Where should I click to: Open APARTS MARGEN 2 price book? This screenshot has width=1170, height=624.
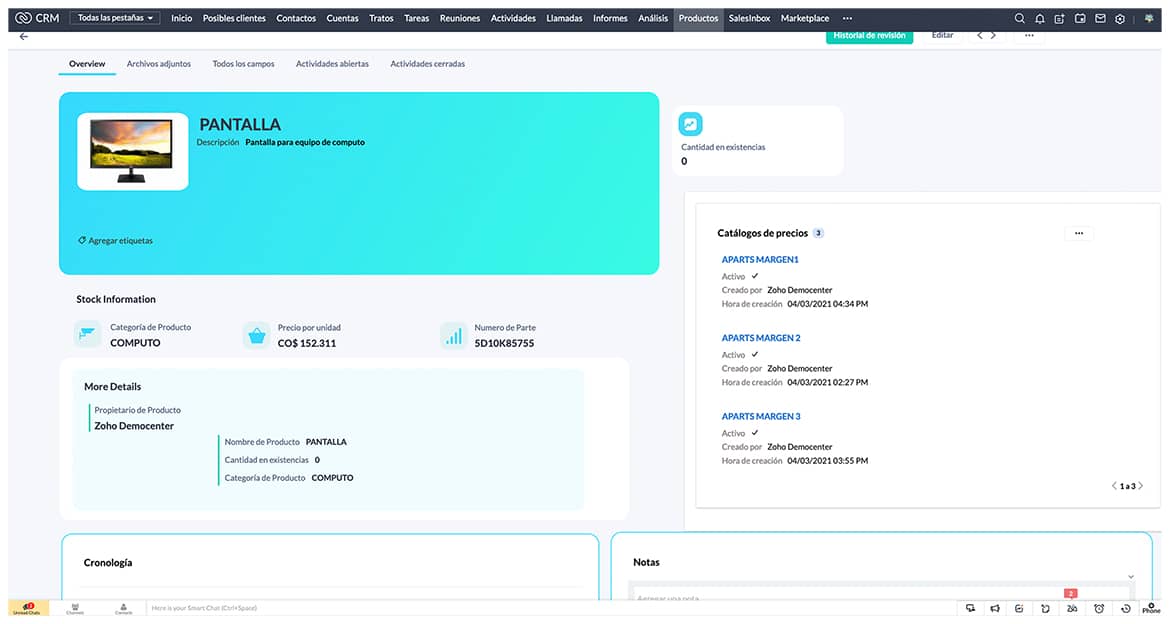[x=761, y=338]
